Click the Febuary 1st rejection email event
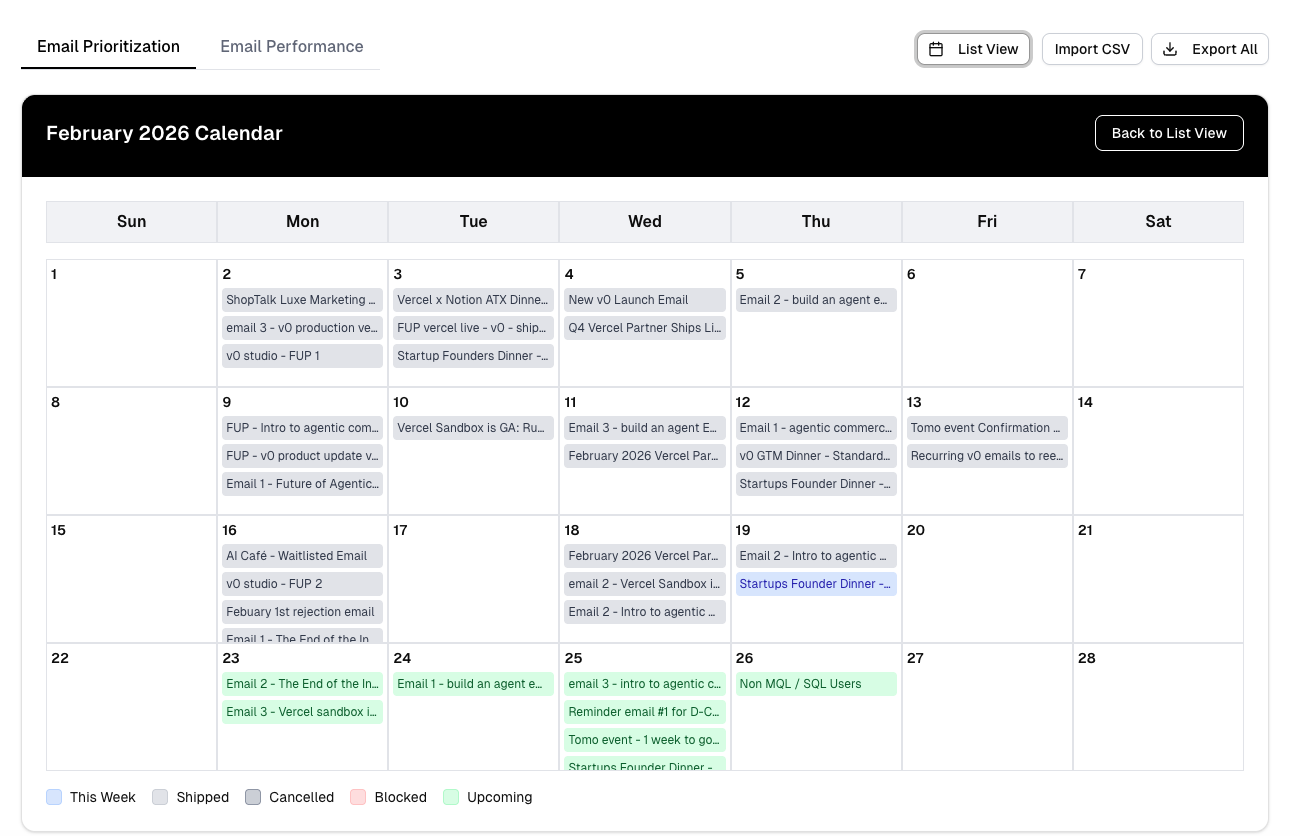1300x836 pixels. coord(302,611)
